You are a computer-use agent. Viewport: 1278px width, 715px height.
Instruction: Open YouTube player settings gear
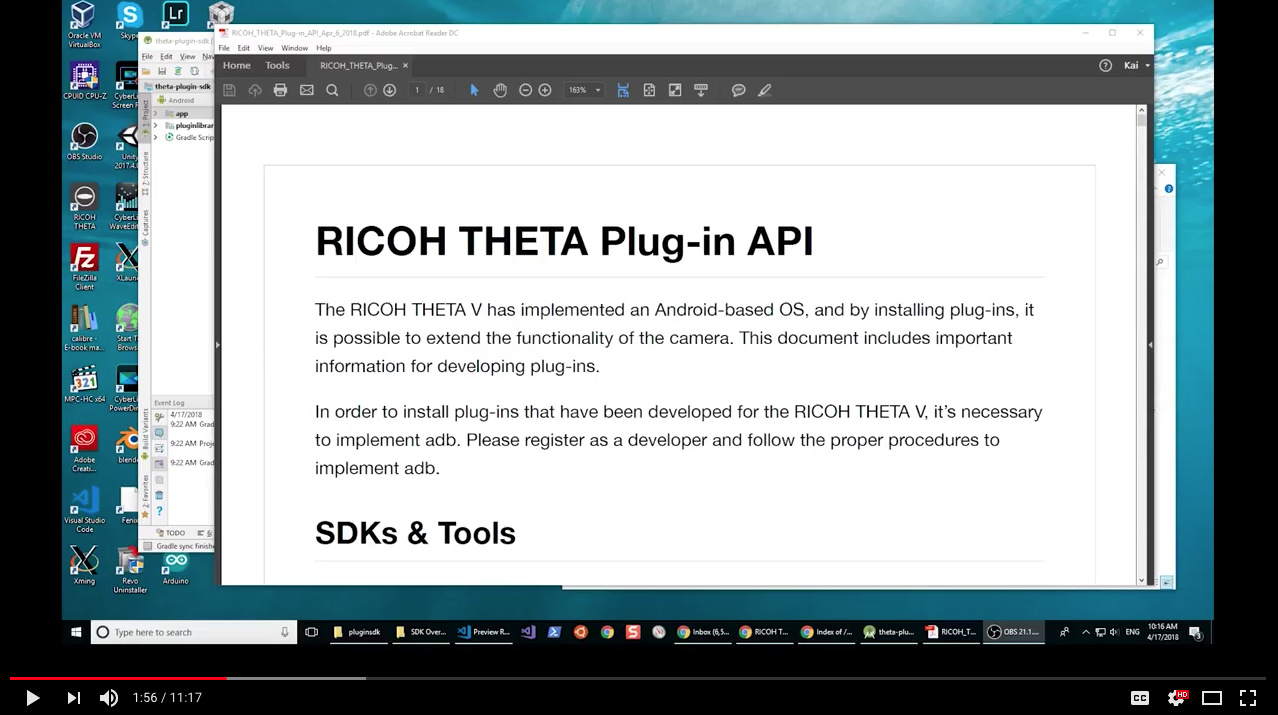point(1177,698)
